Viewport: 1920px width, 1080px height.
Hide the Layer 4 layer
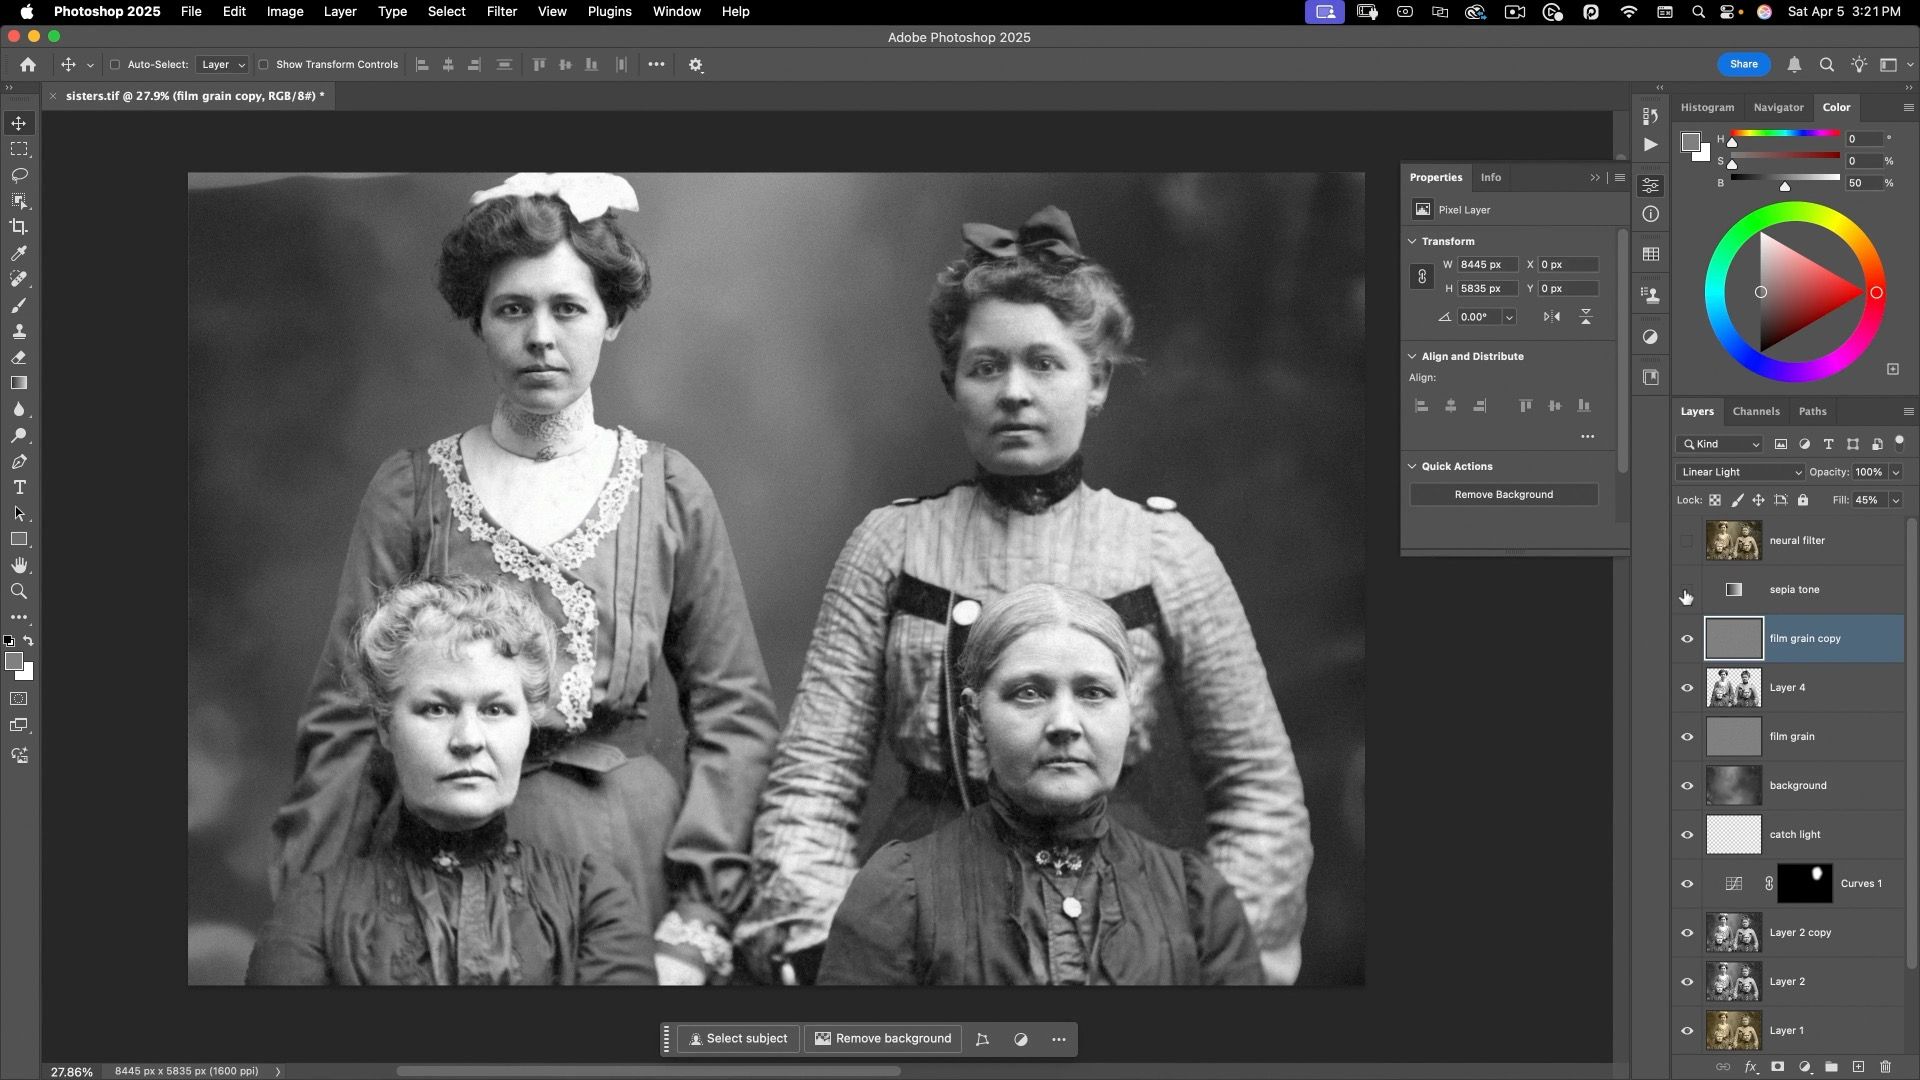[1687, 688]
